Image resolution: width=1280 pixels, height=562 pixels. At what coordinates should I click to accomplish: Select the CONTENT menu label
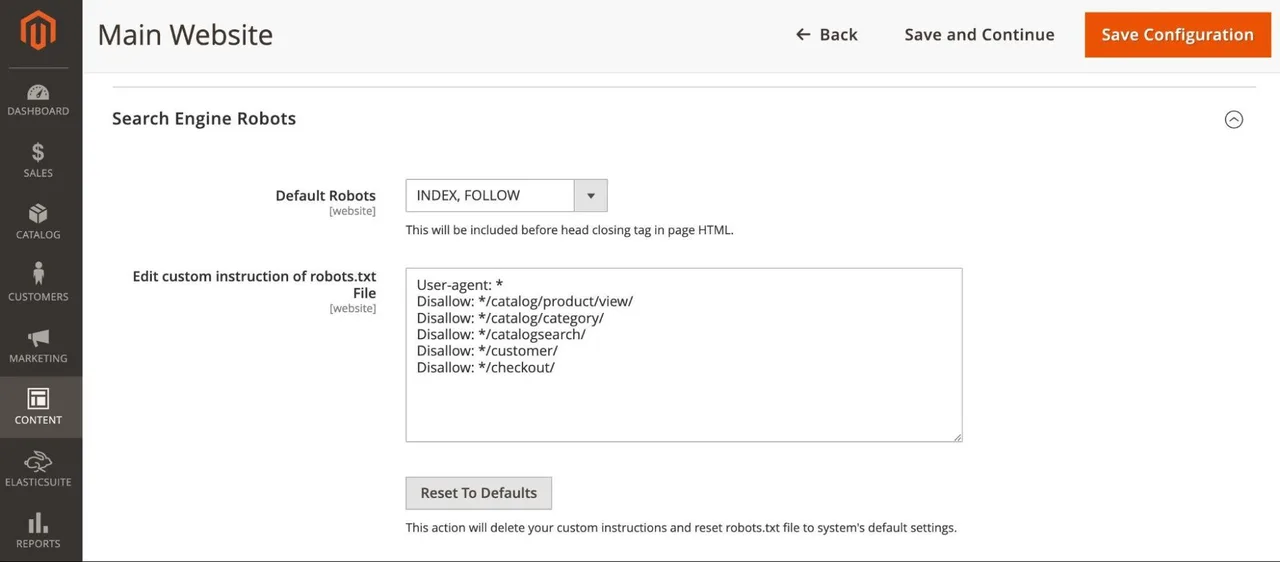[38, 420]
